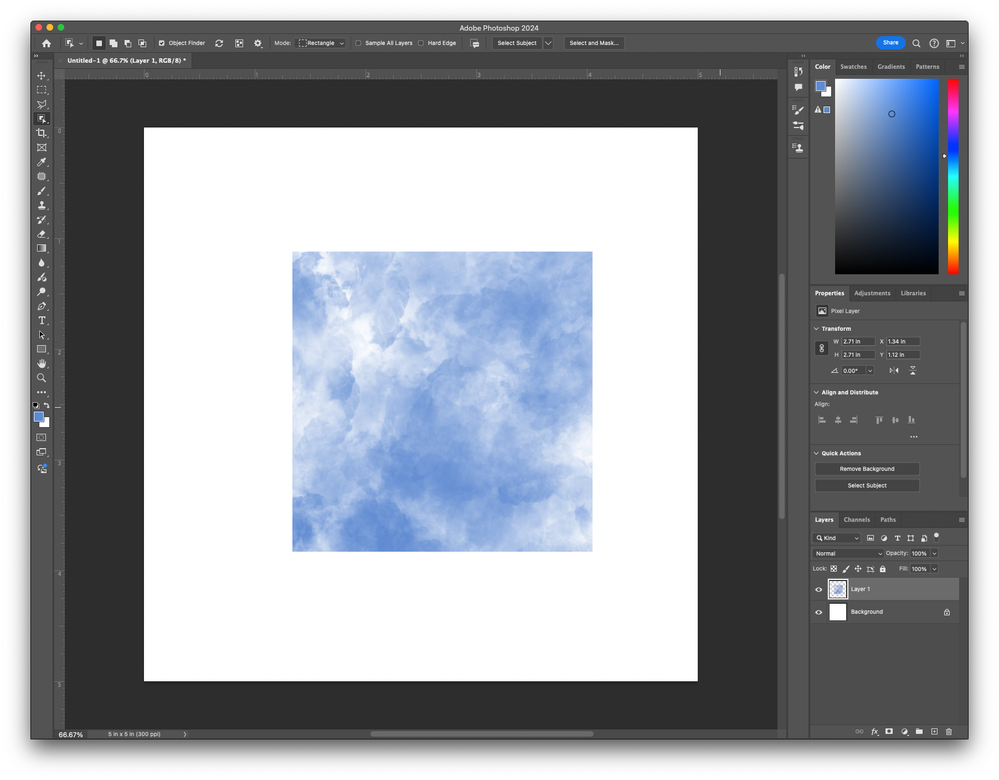Select the Clone Stamp tool
The width and height of the screenshot is (999, 780).
41,205
